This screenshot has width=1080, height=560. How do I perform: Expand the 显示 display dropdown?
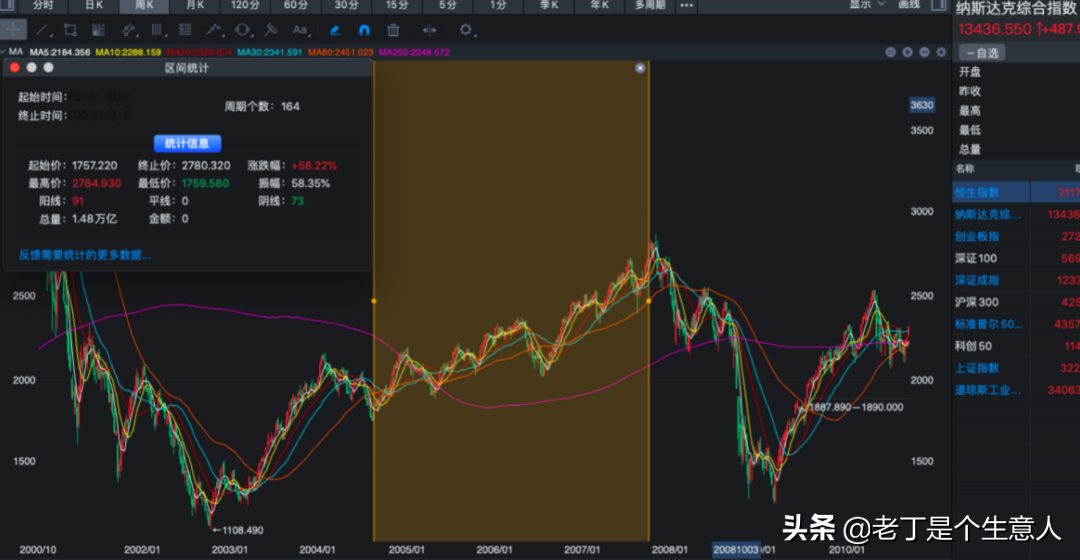(x=867, y=5)
